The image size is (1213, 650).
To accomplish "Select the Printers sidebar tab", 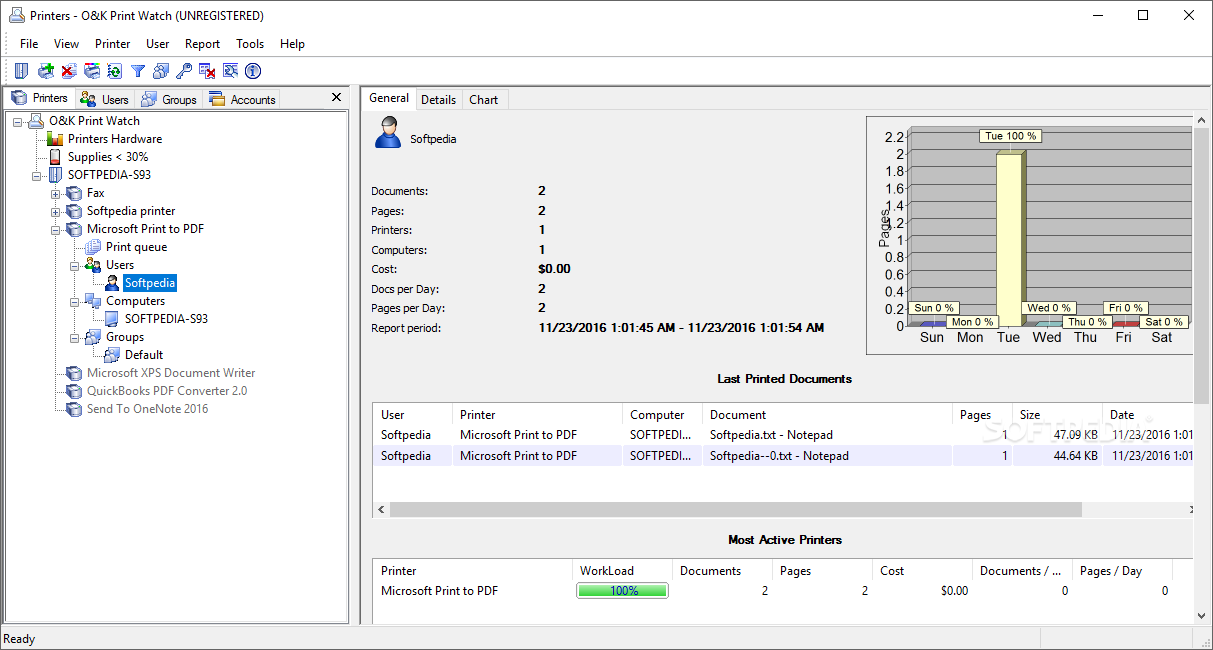I will [40, 98].
